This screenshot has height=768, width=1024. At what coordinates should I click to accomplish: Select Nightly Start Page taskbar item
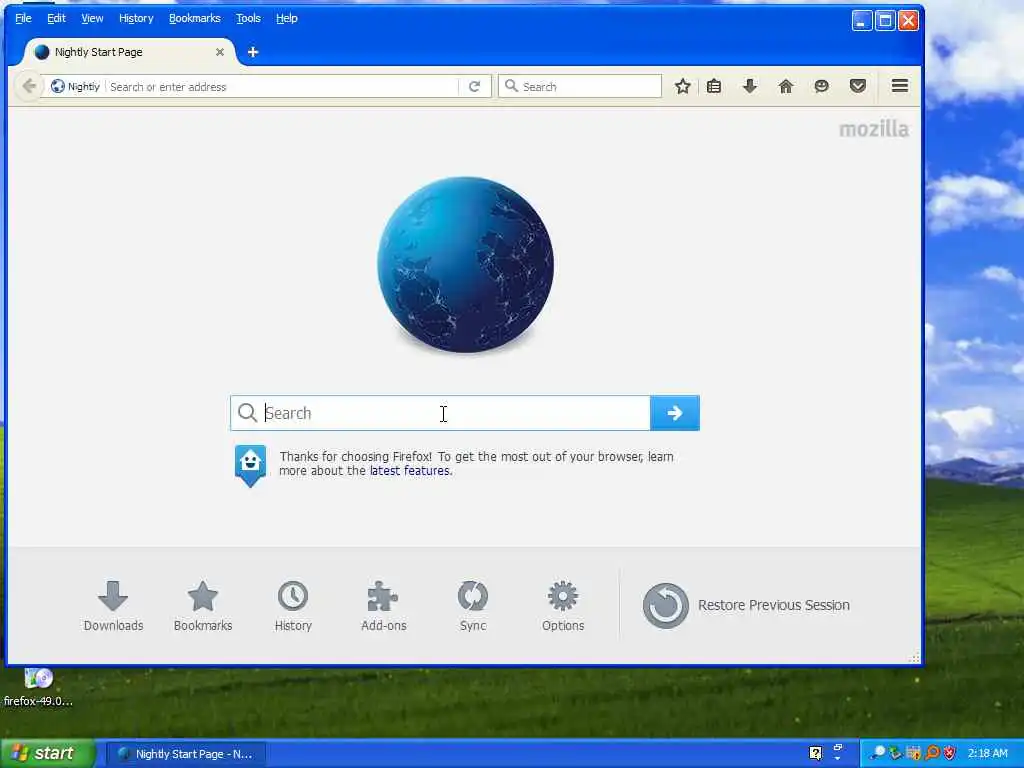[x=185, y=754]
